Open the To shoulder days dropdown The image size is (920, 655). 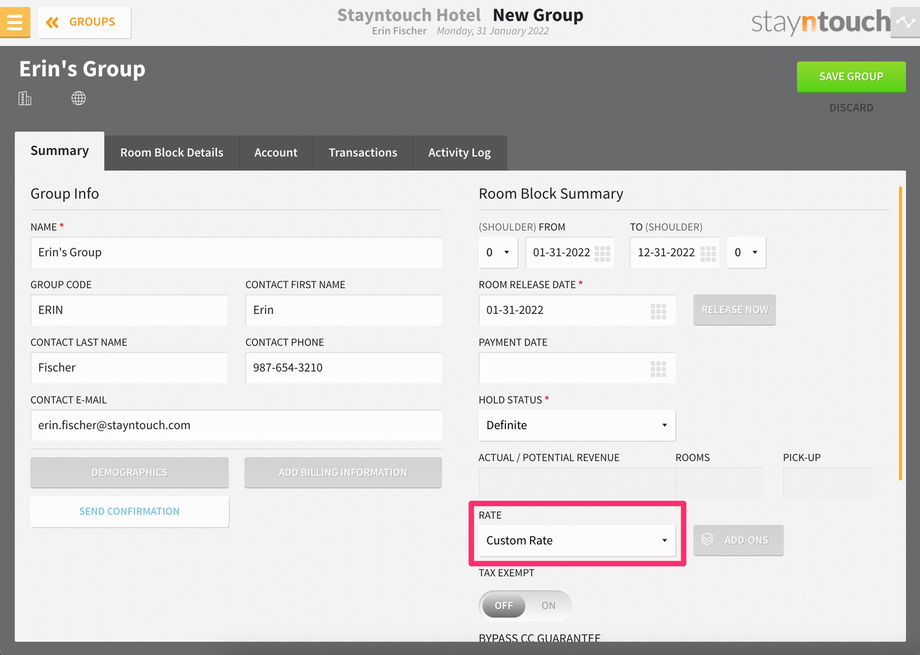746,252
